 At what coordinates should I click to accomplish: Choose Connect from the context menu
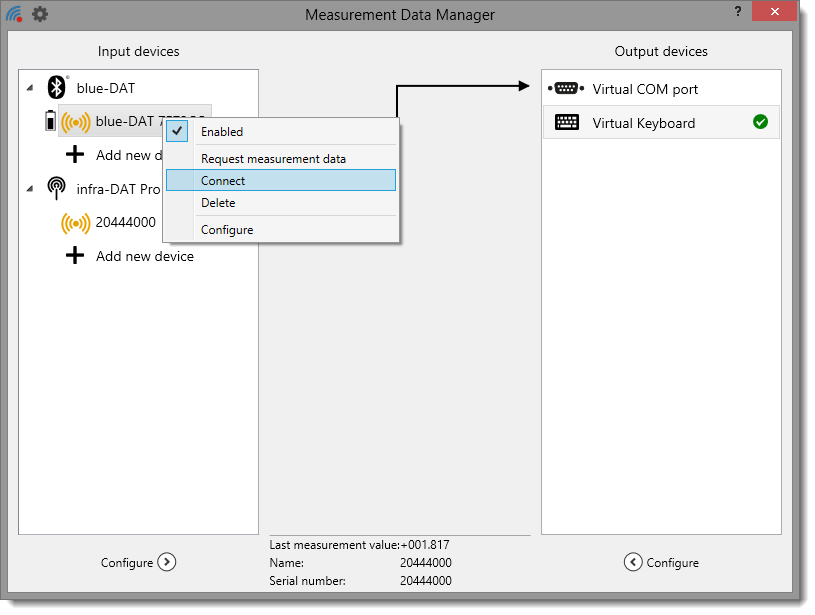point(223,181)
